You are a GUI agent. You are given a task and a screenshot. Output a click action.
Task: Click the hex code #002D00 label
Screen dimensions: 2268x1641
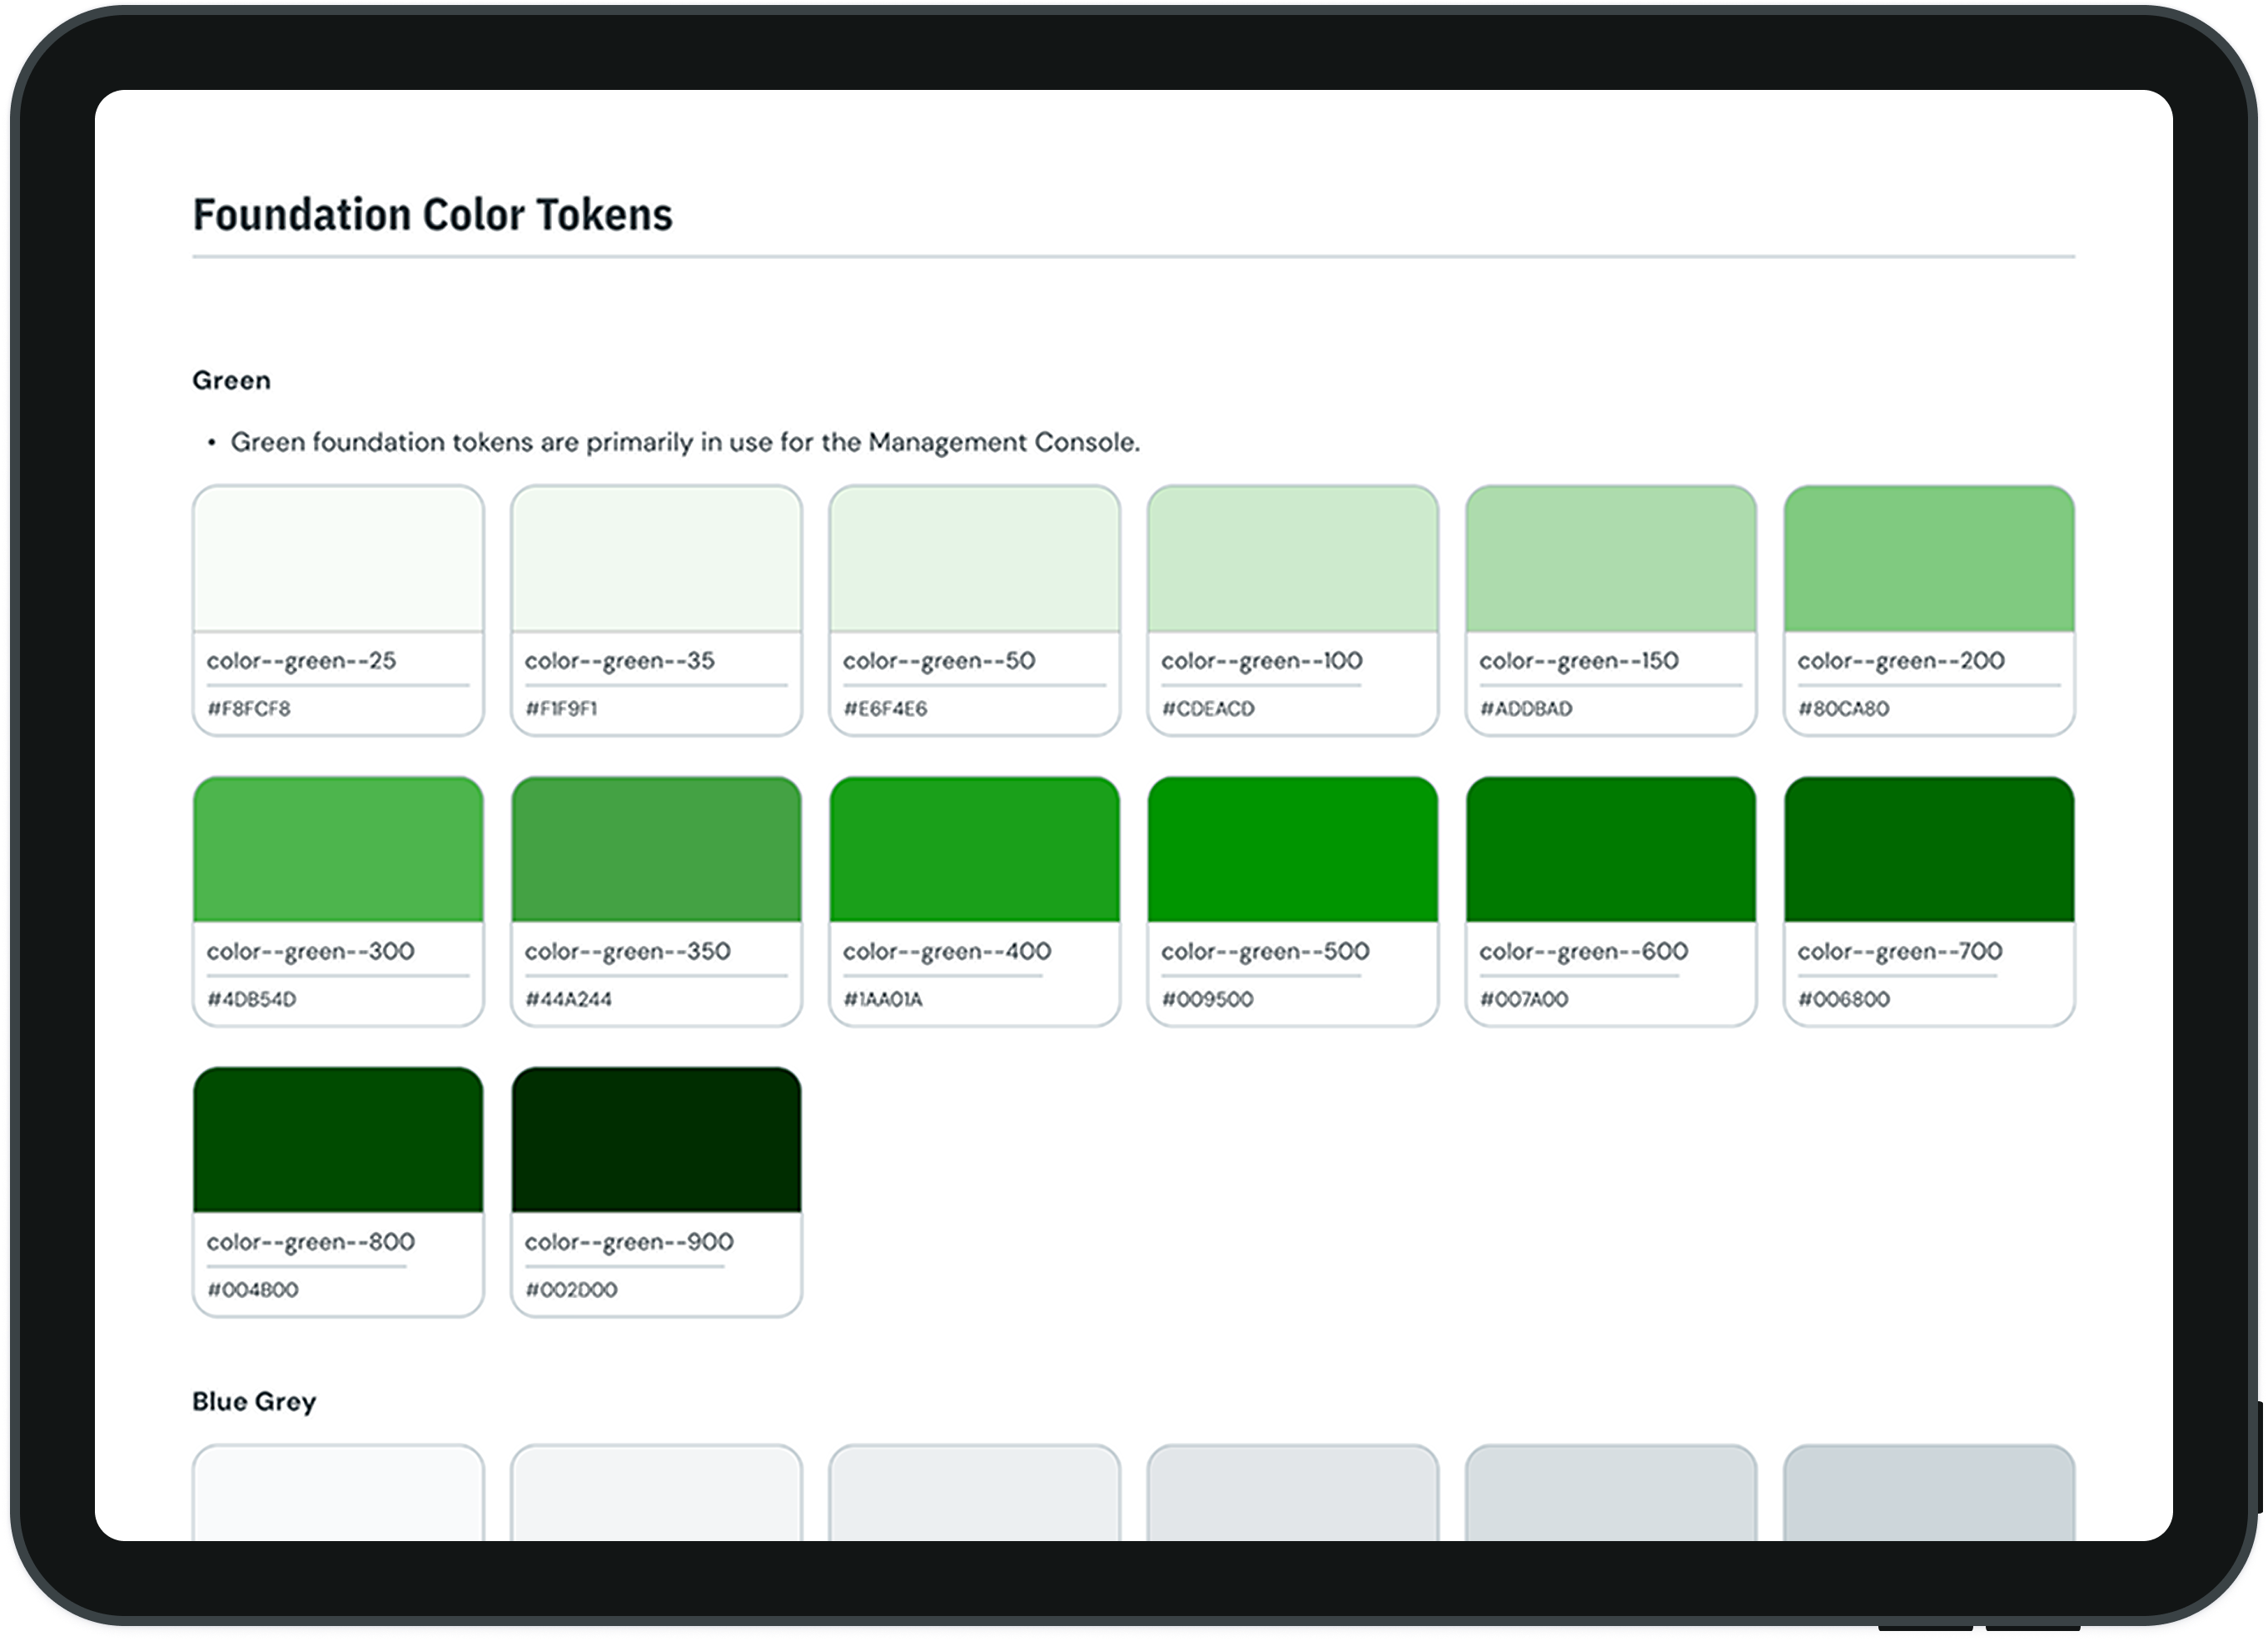click(x=570, y=1290)
